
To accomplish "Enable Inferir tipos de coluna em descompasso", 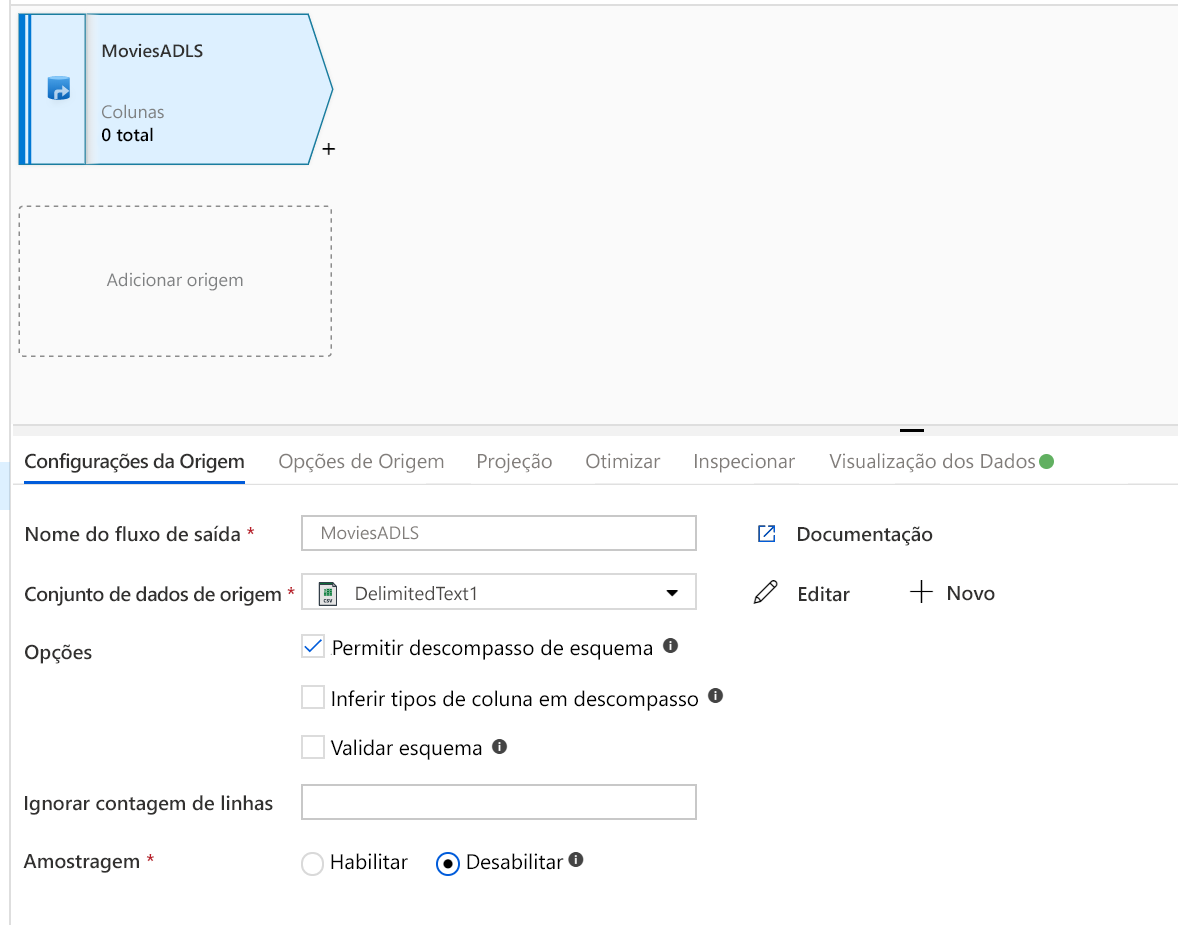I will tap(312, 697).
